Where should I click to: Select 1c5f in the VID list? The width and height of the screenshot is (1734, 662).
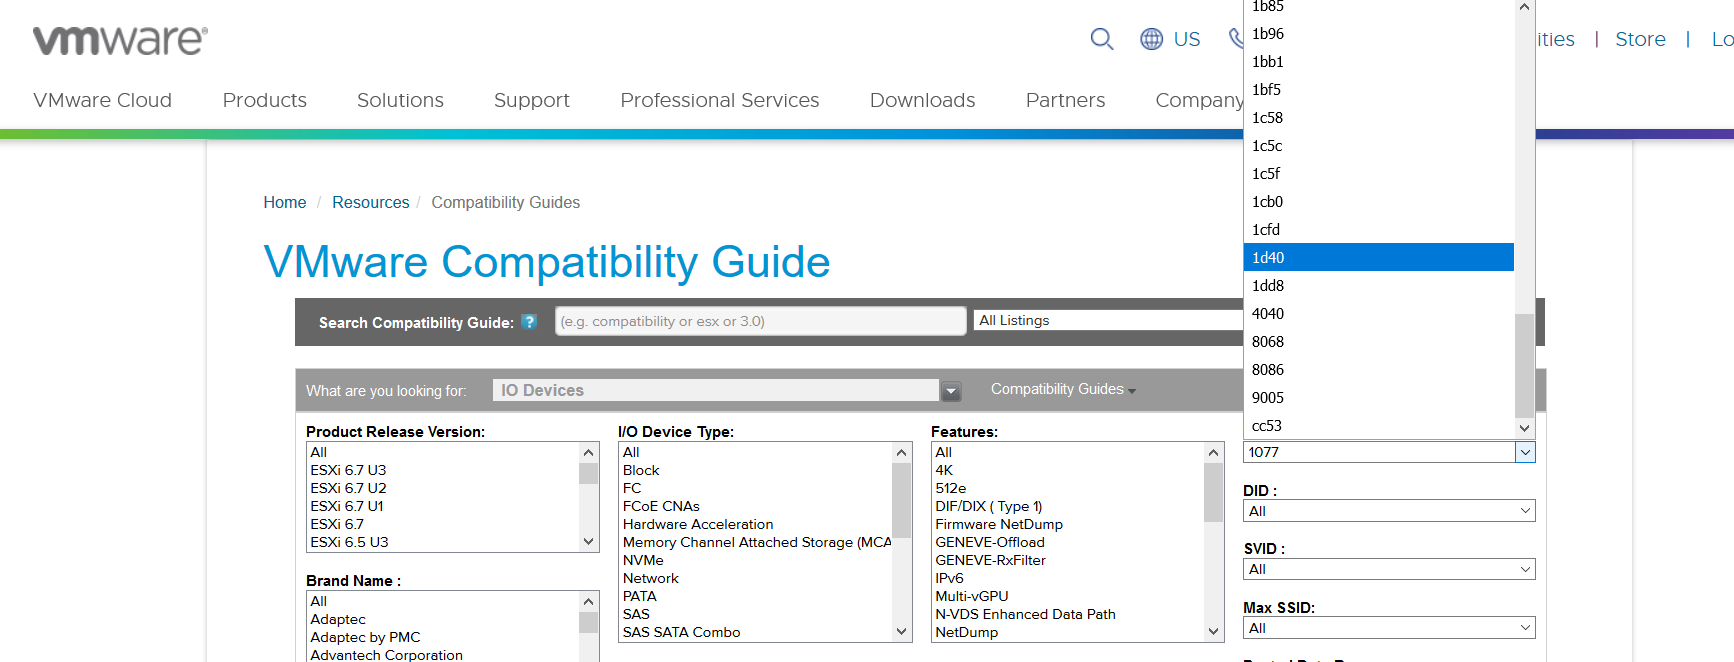tap(1379, 173)
